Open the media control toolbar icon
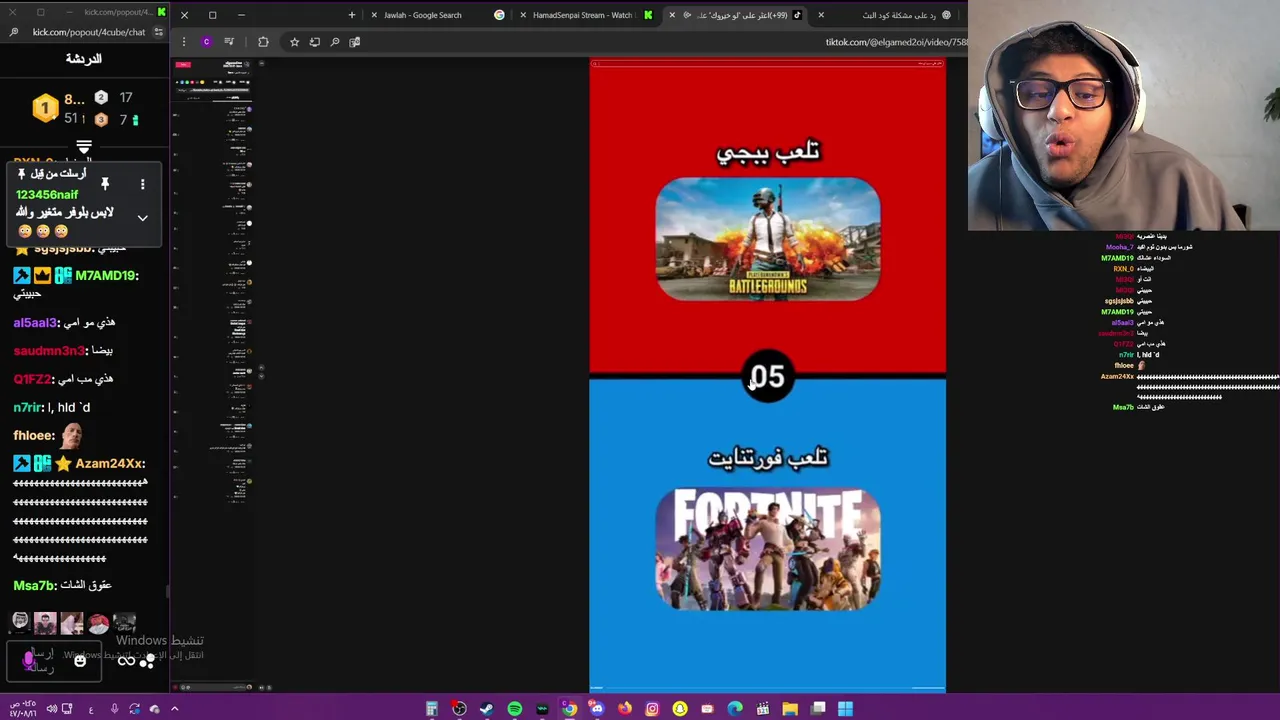The width and height of the screenshot is (1280, 720). coord(229,42)
